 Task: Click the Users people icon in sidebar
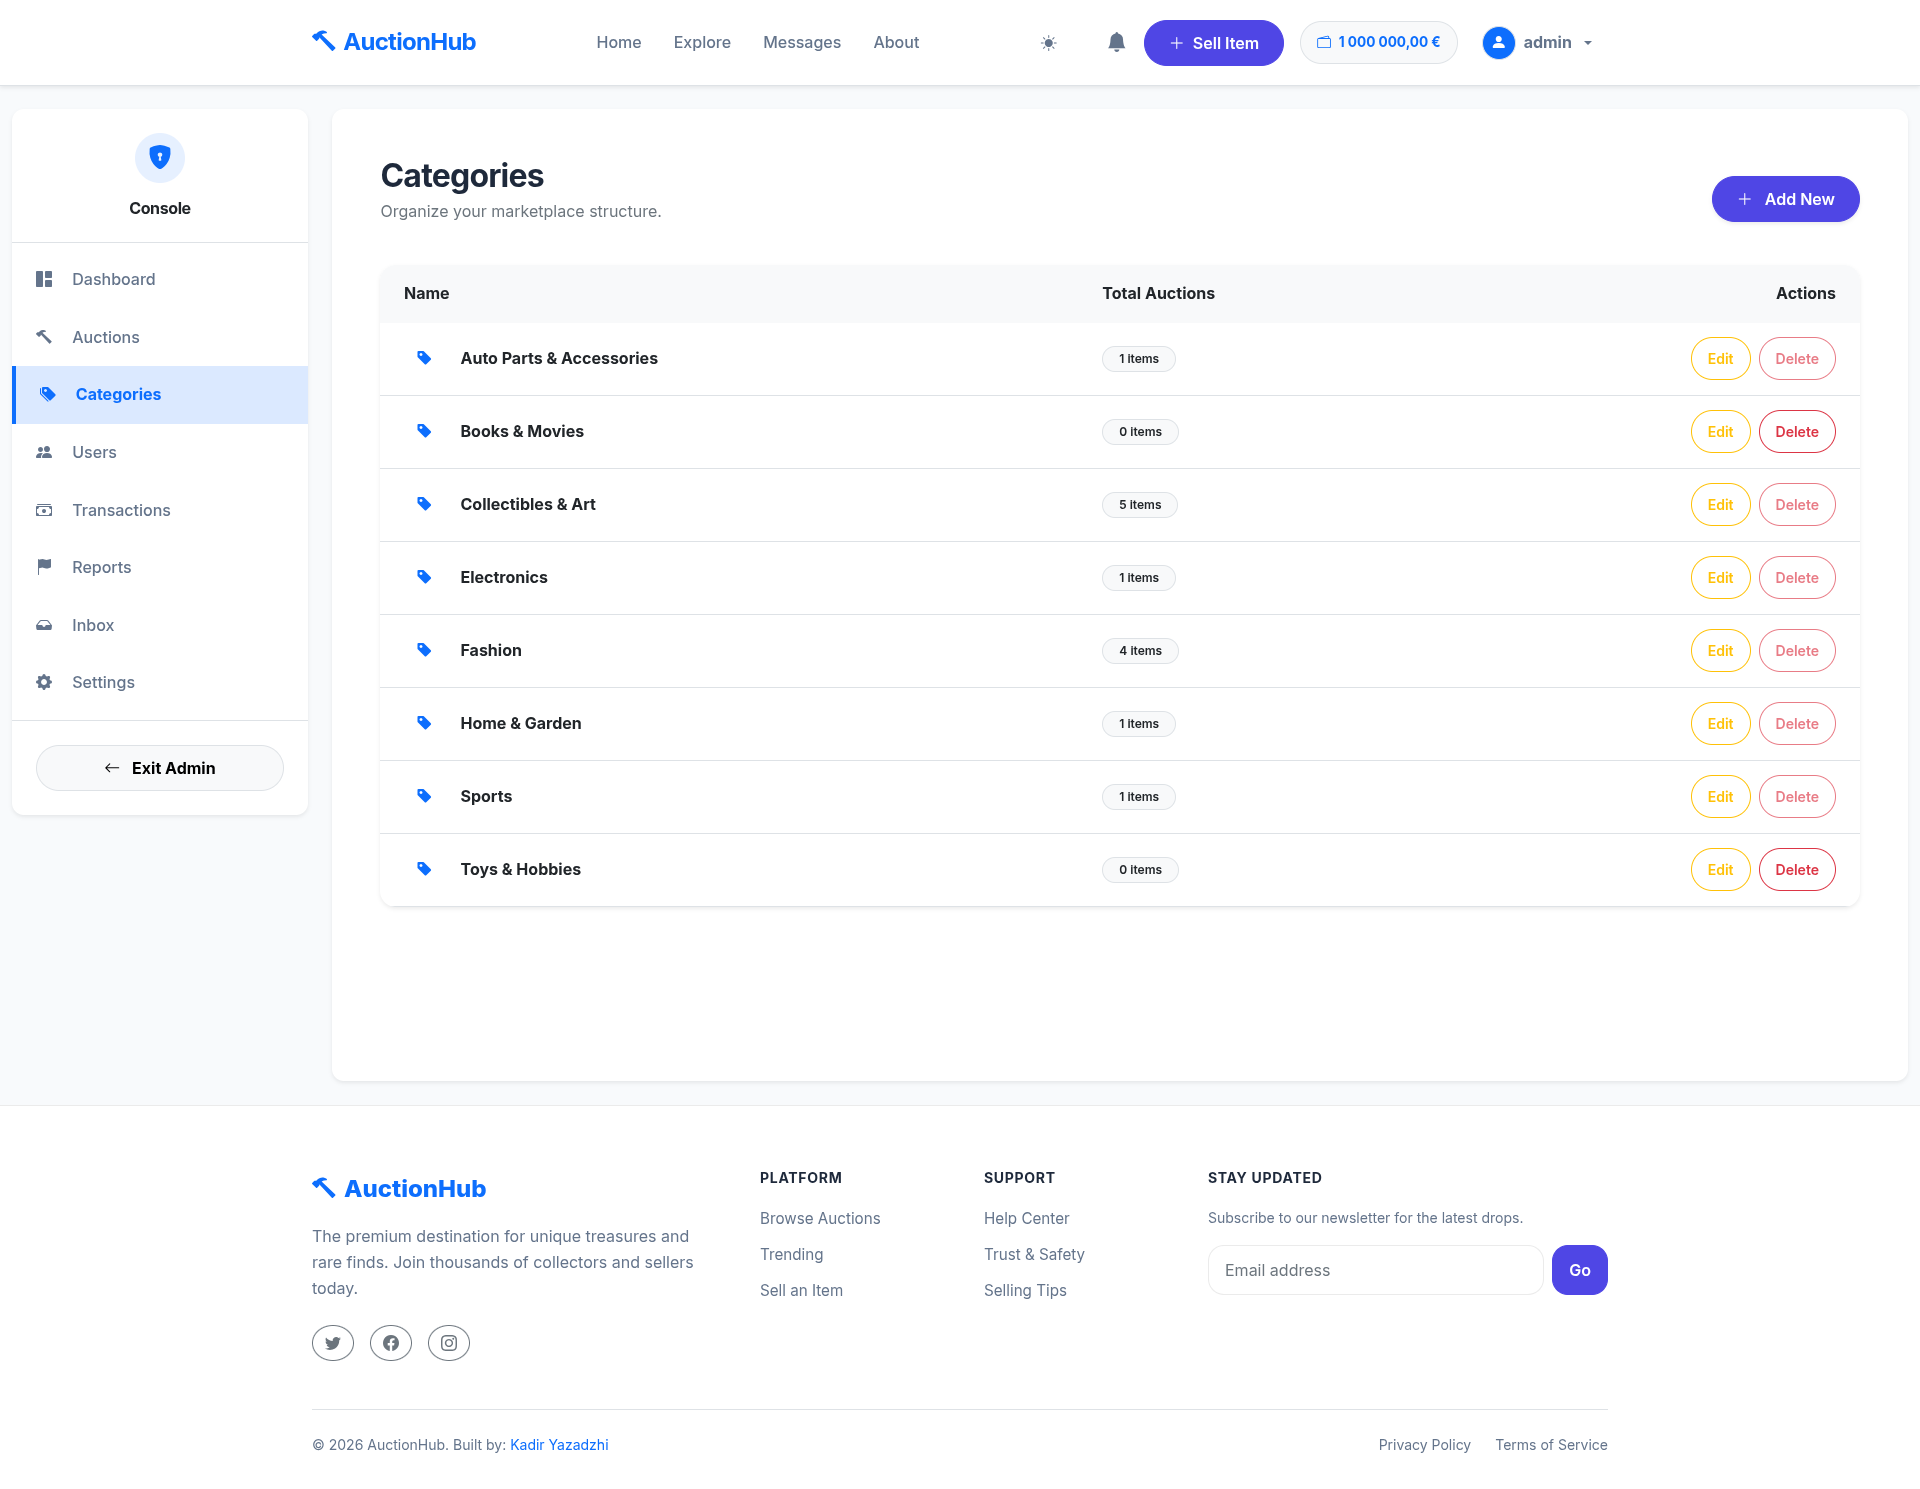click(x=44, y=452)
